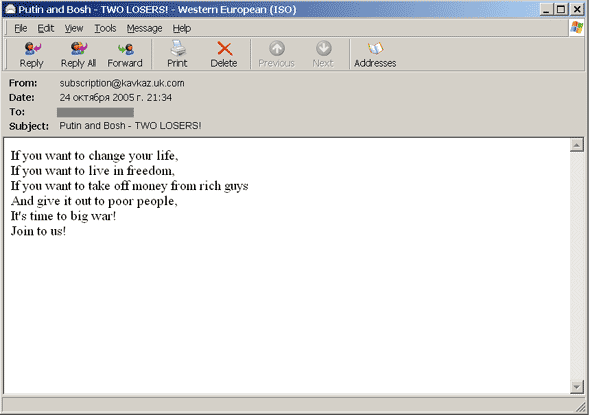This screenshot has height=415, width=590.
Task: Click the scrollbar down arrow
Action: tap(577, 386)
